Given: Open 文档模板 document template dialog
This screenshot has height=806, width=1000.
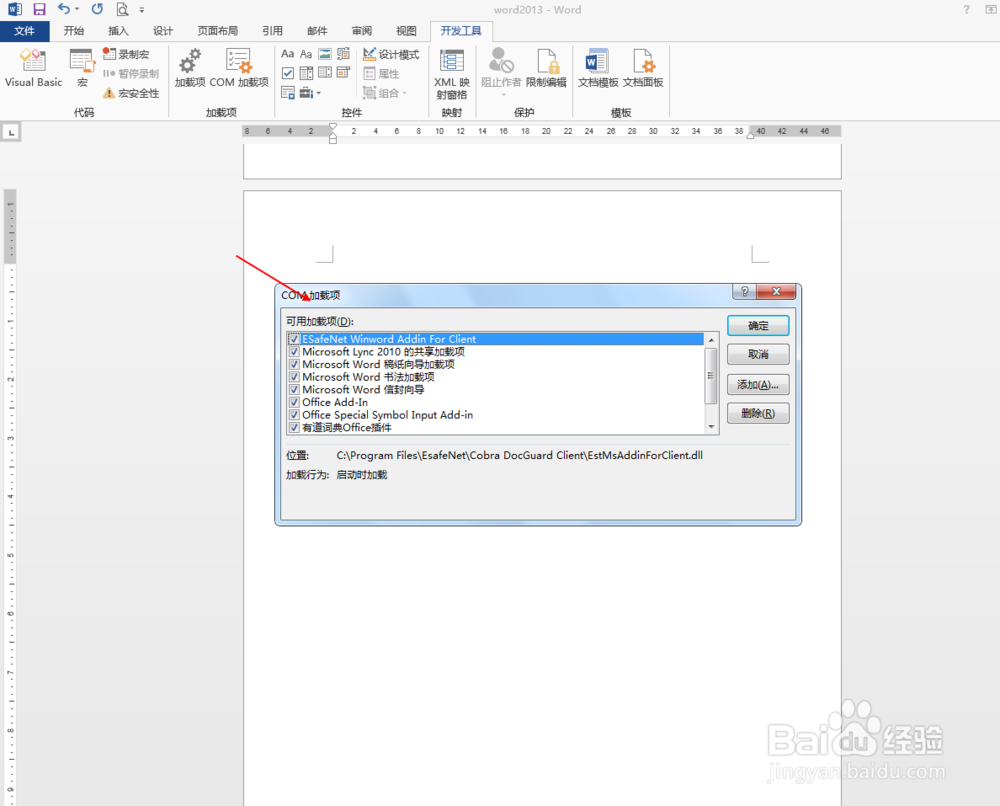Looking at the screenshot, I should point(598,68).
